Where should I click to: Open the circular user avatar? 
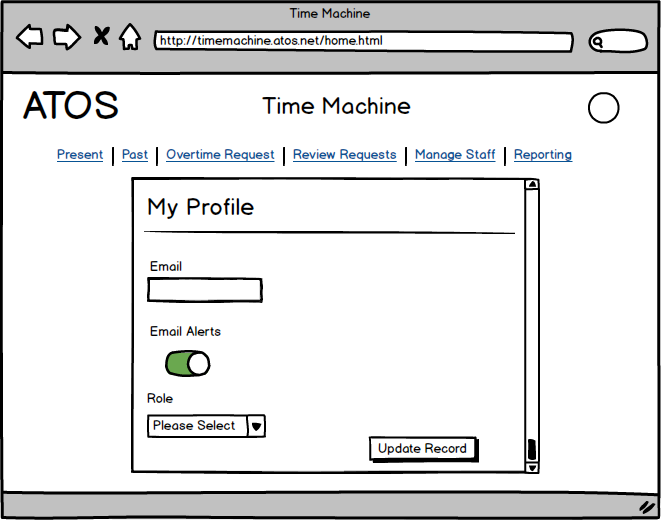pos(603,108)
